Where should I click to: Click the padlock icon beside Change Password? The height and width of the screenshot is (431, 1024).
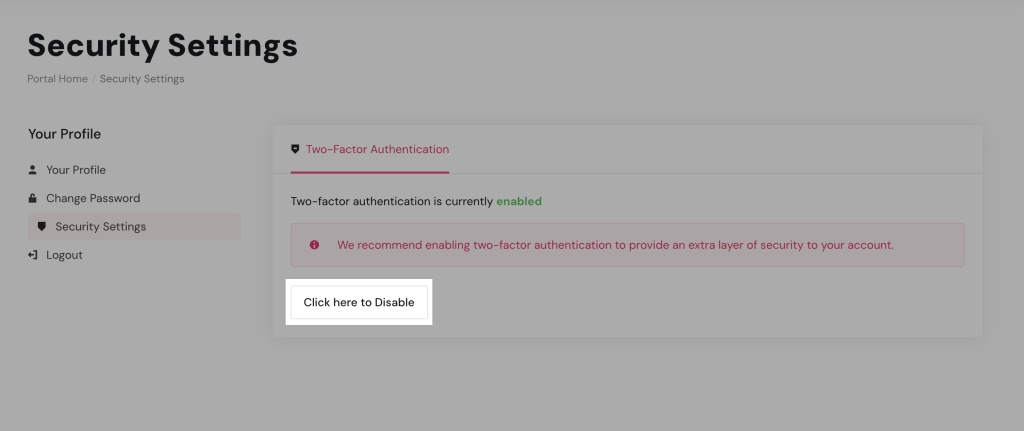tap(33, 198)
